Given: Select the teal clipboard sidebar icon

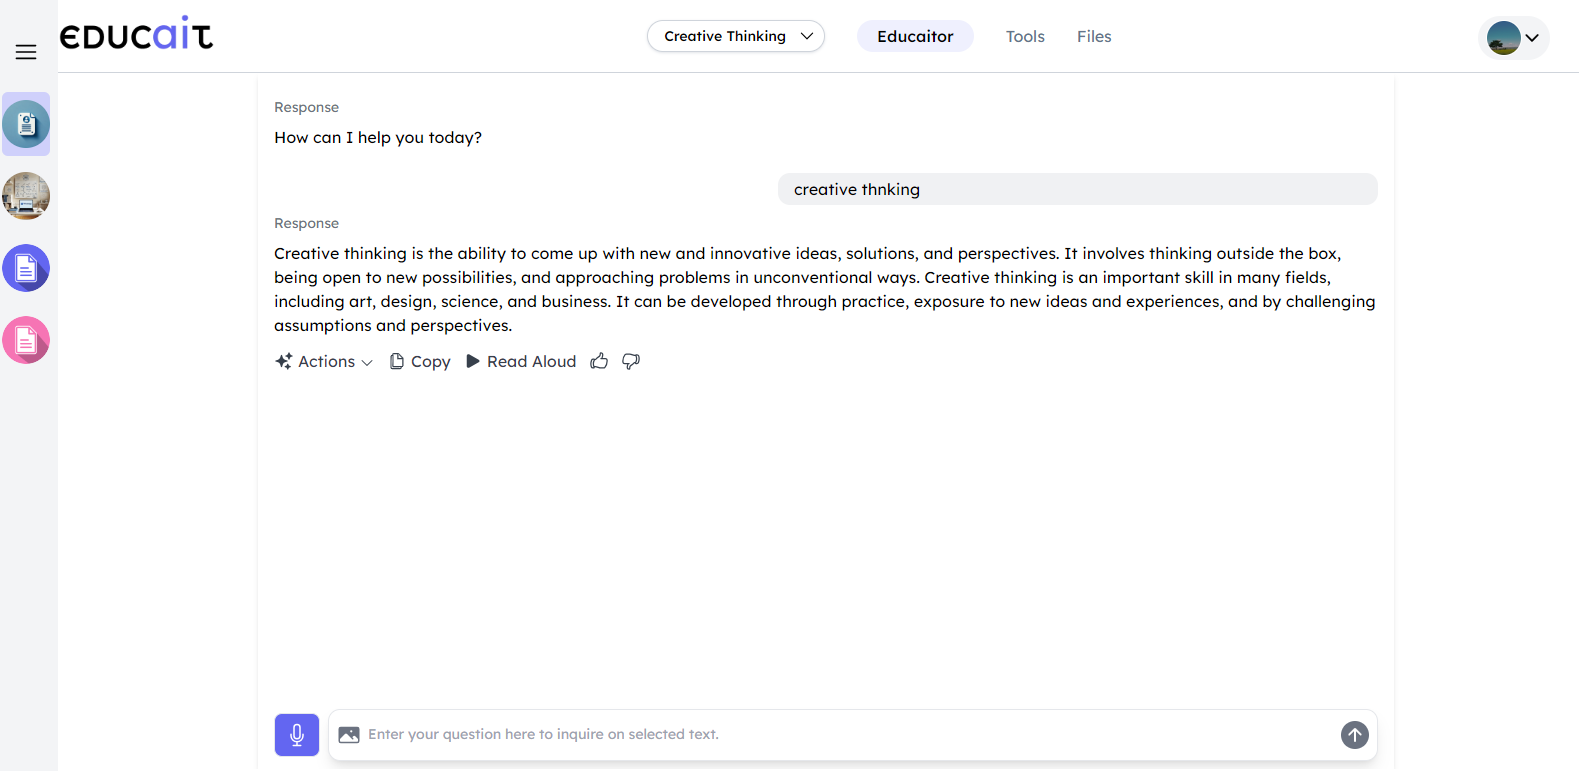Looking at the screenshot, I should click(26, 124).
